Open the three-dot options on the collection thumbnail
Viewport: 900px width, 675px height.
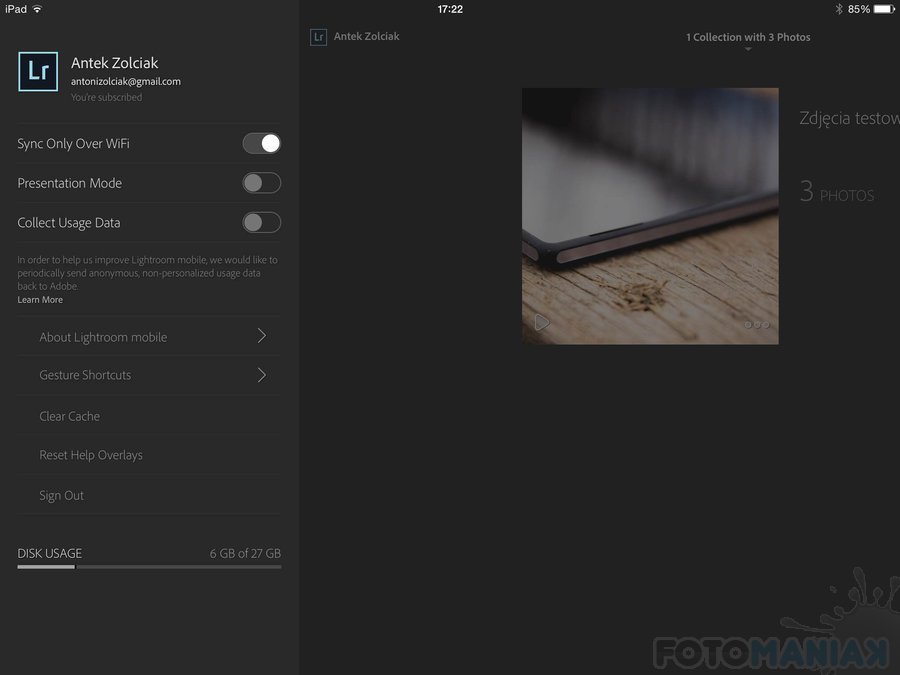[x=757, y=325]
